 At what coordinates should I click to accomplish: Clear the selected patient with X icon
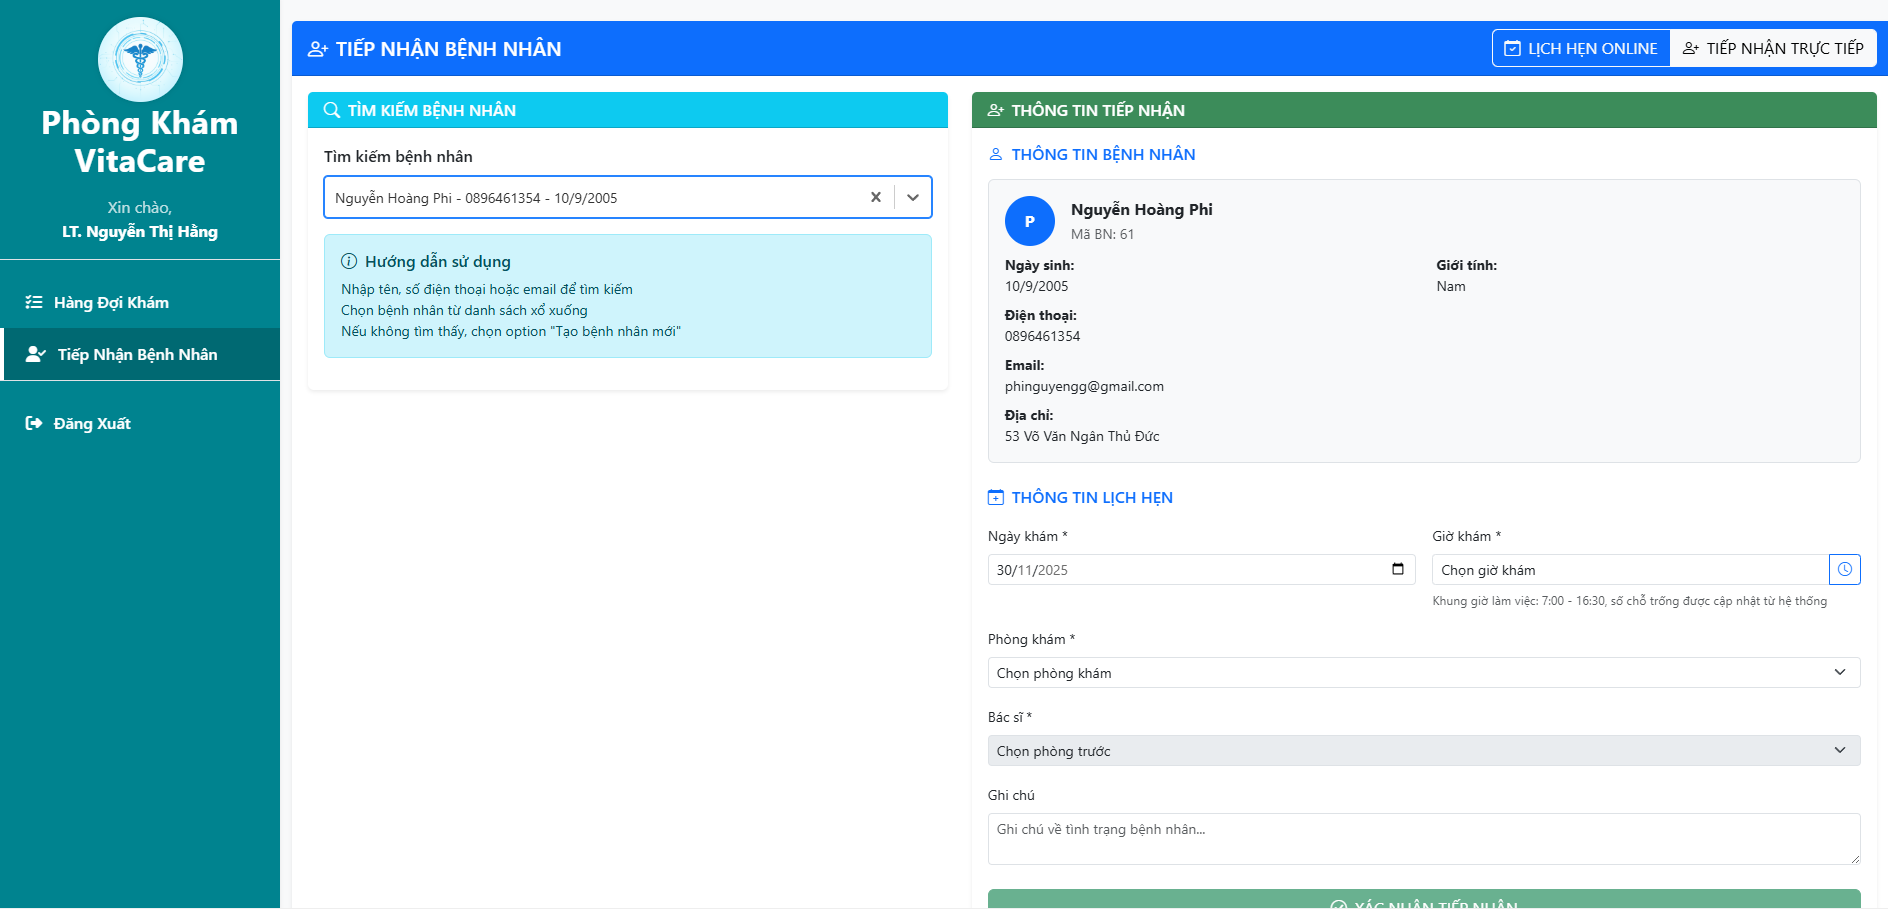875,197
